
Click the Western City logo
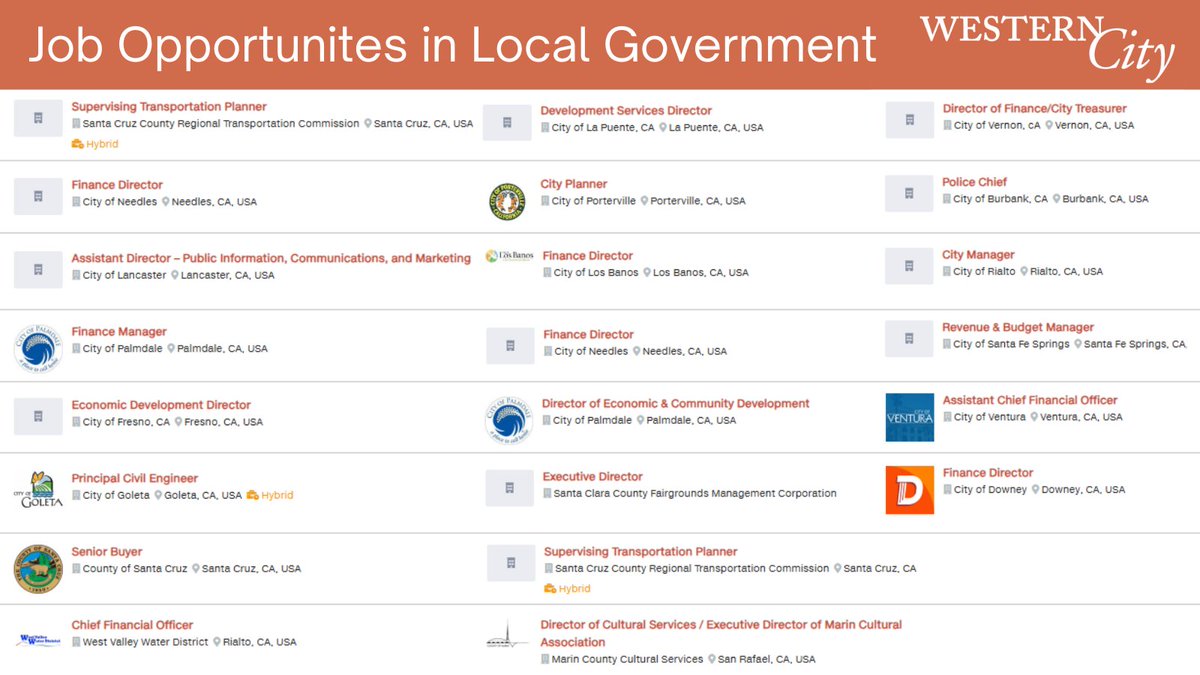coord(1047,47)
